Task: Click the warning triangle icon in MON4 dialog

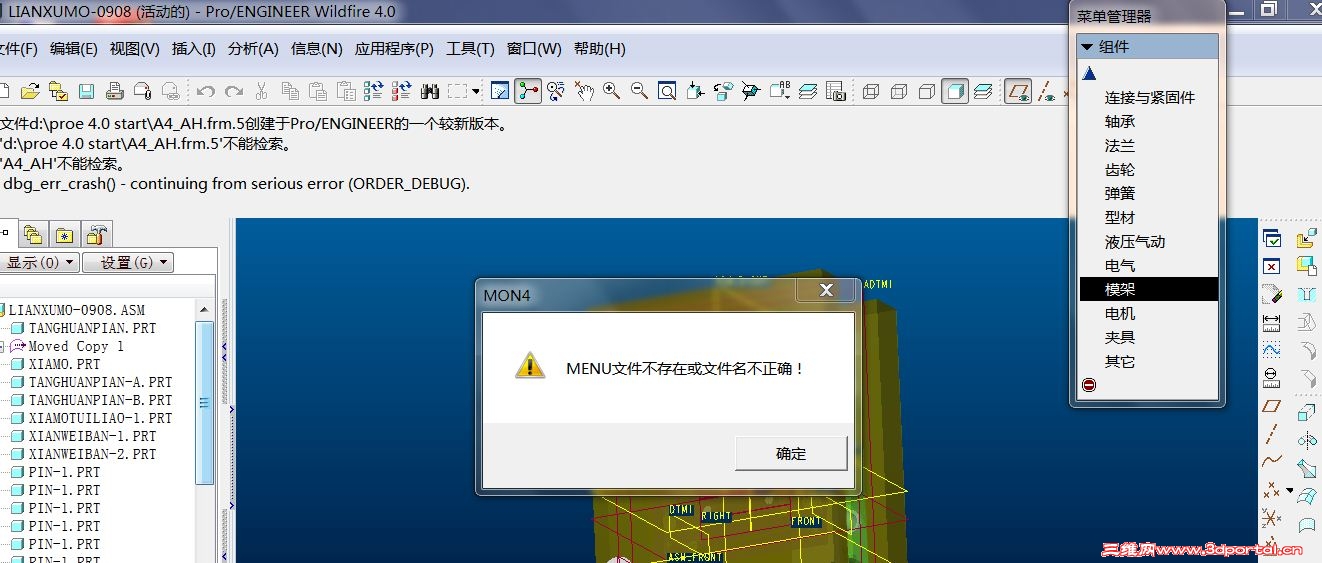Action: [530, 366]
